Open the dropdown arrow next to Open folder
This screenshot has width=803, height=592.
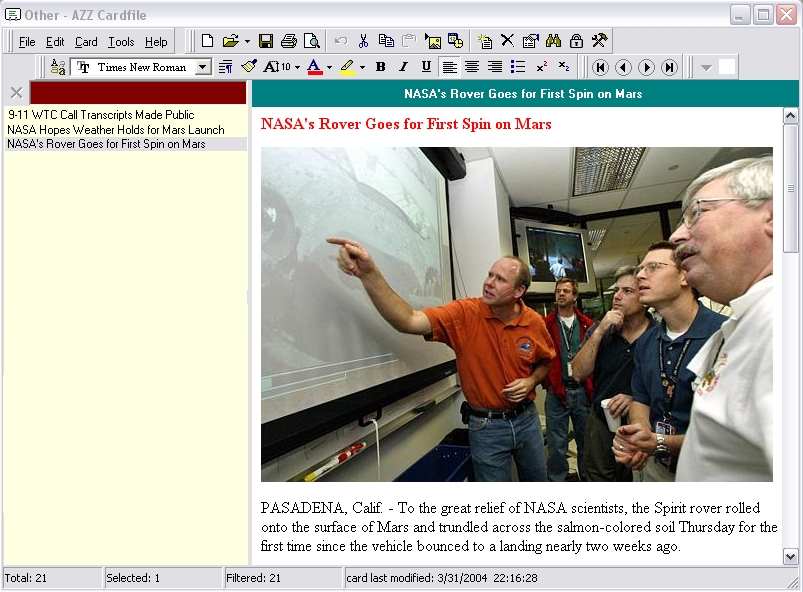pos(246,41)
